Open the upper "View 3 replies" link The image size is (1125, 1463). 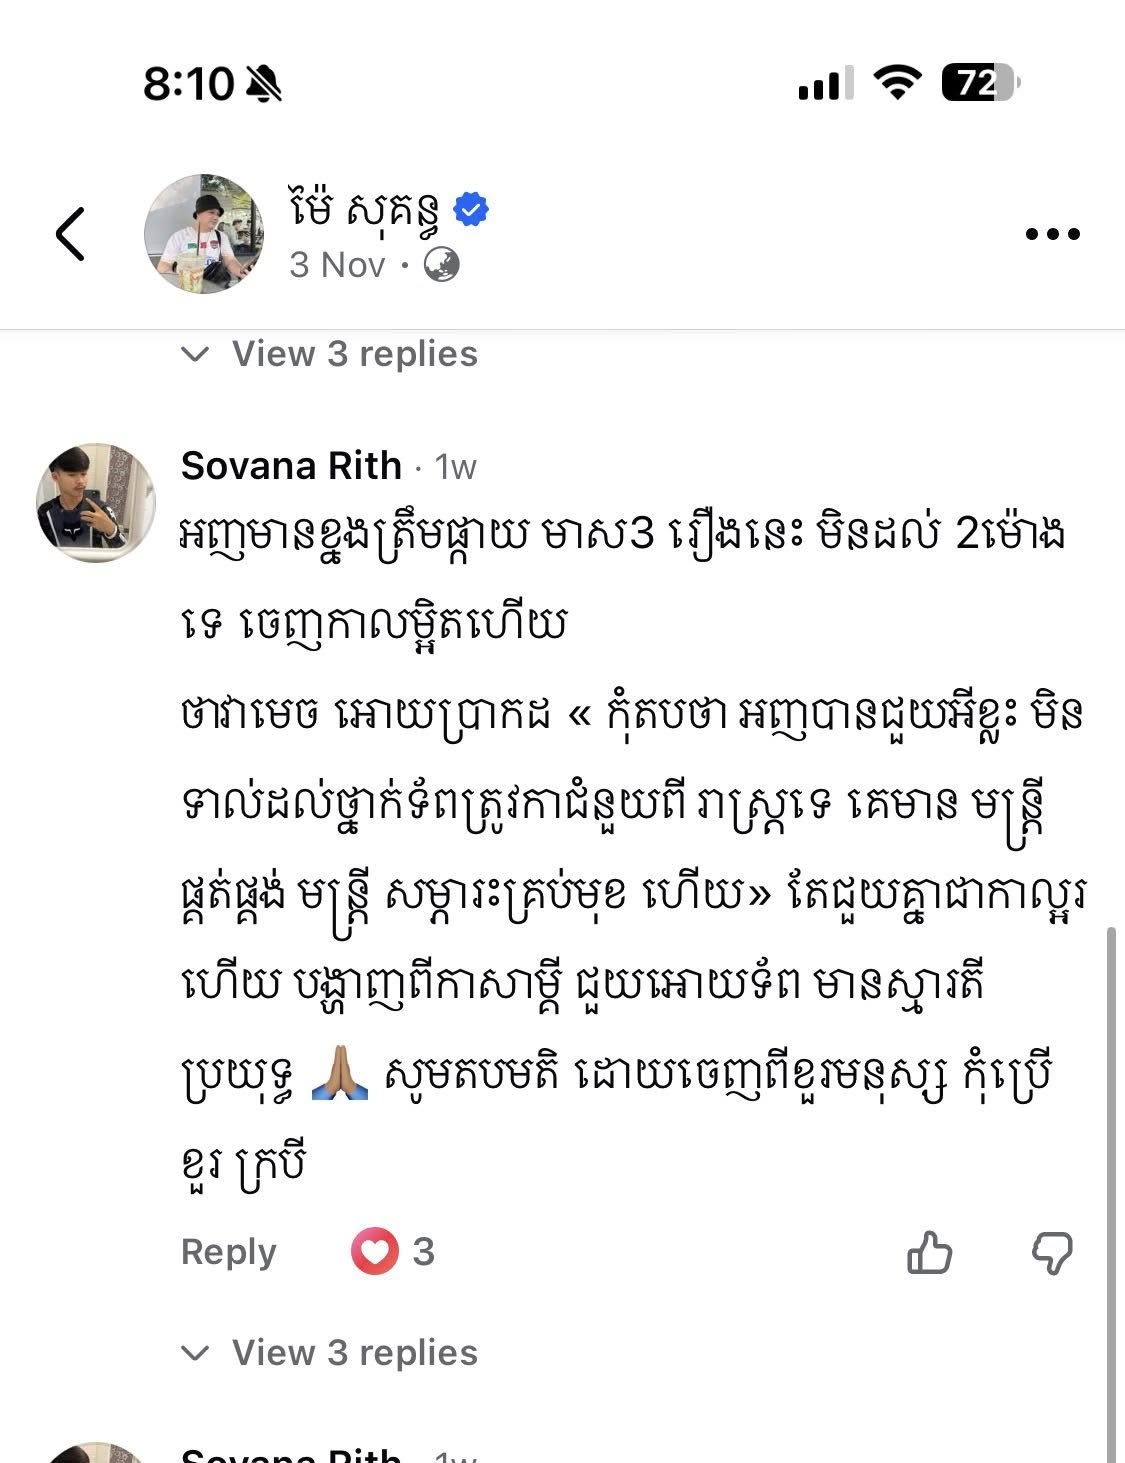point(354,354)
